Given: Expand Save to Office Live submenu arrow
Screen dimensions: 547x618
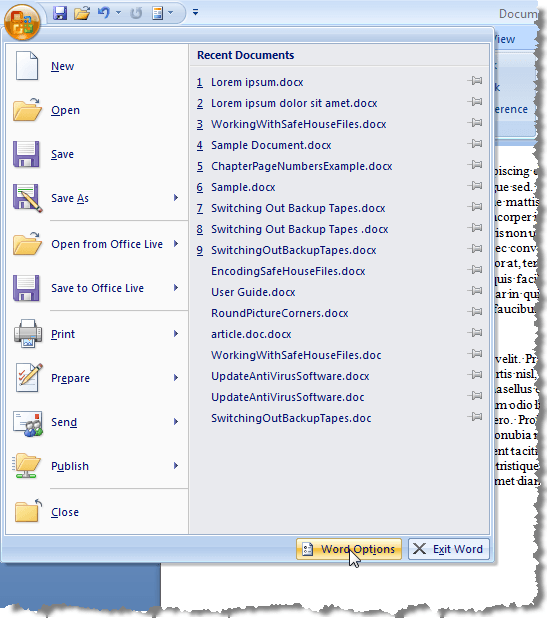Looking at the screenshot, I should [x=176, y=288].
